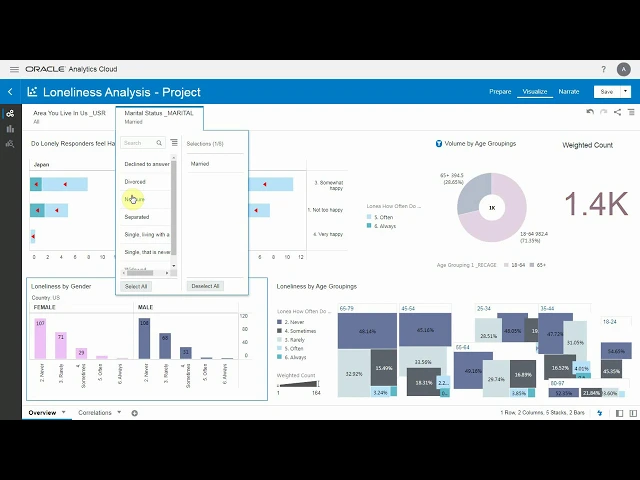Undo the last change

590,112
